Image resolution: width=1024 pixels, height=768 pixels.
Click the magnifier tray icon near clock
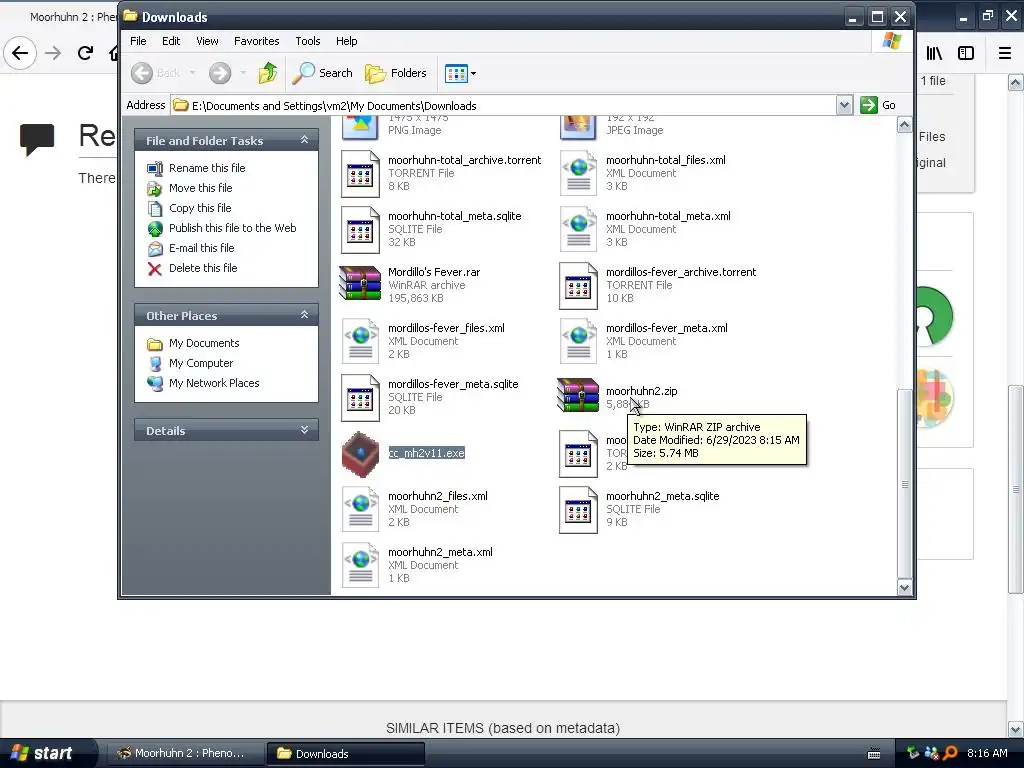pos(950,753)
